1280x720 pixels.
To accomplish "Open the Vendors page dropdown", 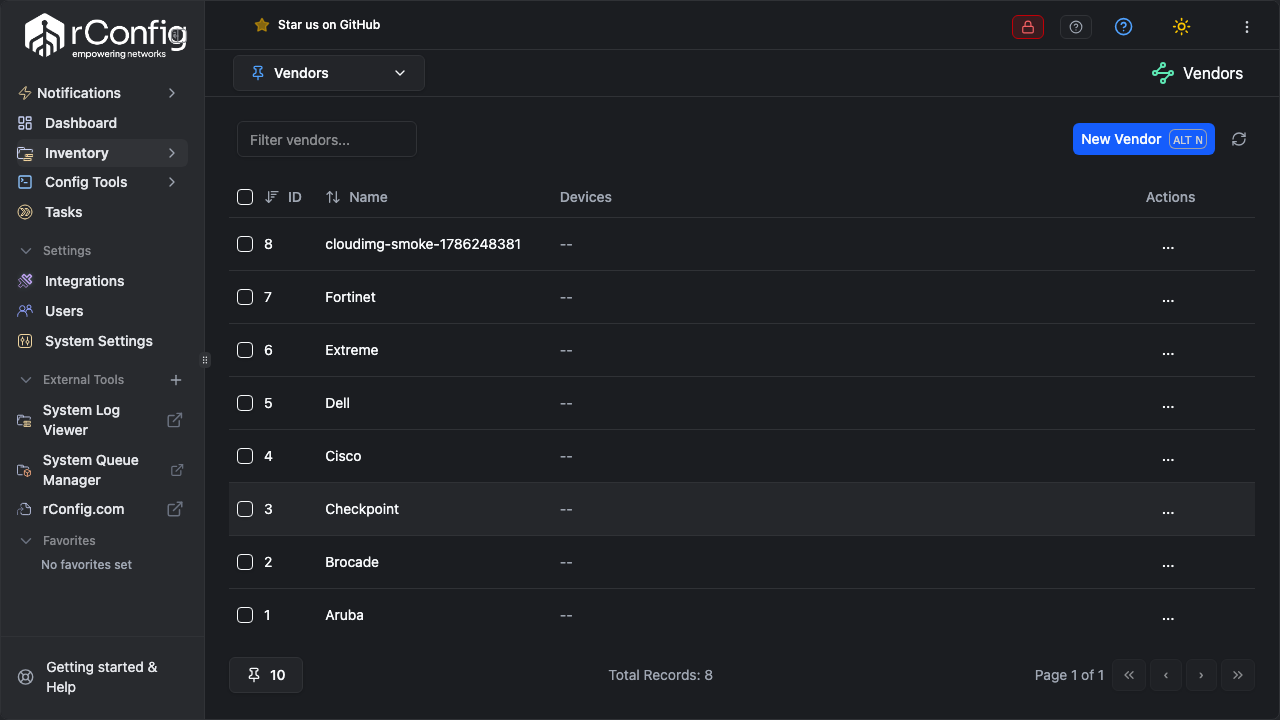I will tap(329, 73).
